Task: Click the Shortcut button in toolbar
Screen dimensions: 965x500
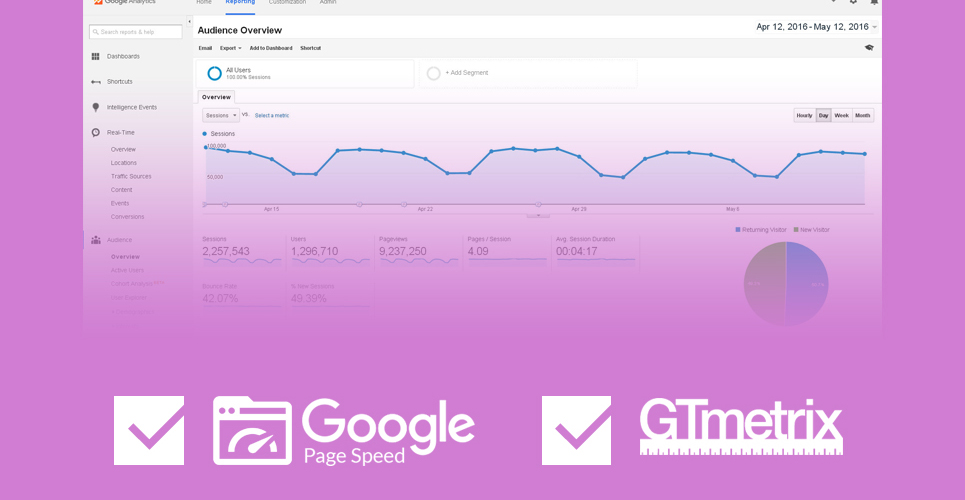Action: pos(310,48)
